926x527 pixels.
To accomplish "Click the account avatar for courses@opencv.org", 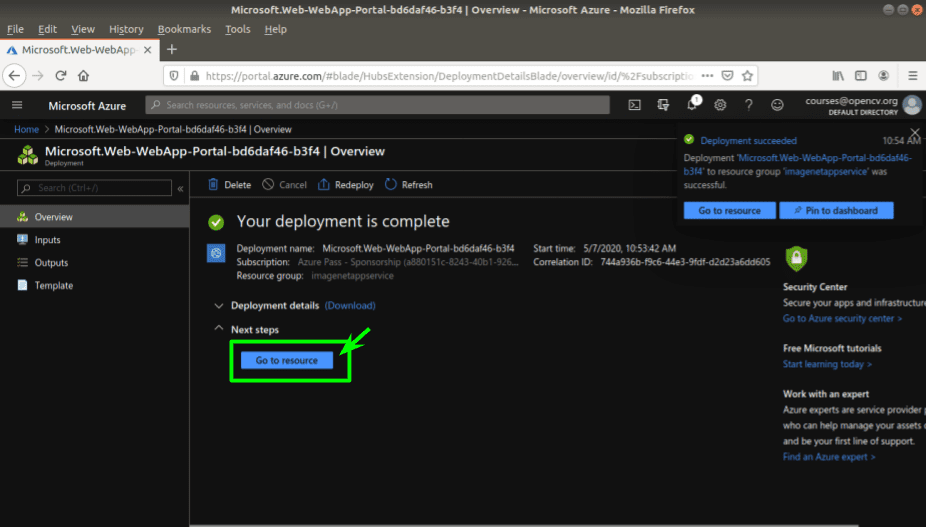I will [x=912, y=105].
